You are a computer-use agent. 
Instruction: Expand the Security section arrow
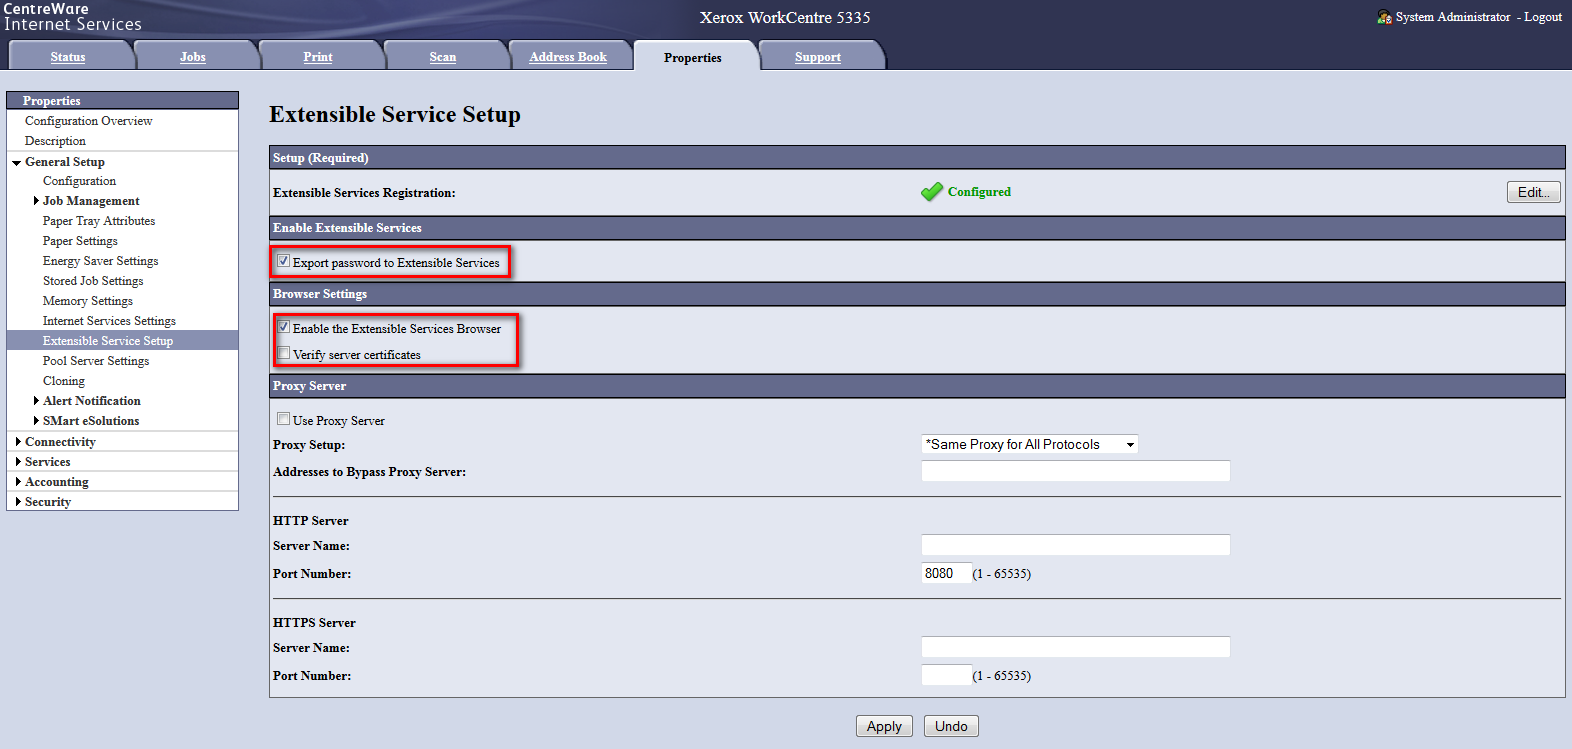tap(18, 502)
